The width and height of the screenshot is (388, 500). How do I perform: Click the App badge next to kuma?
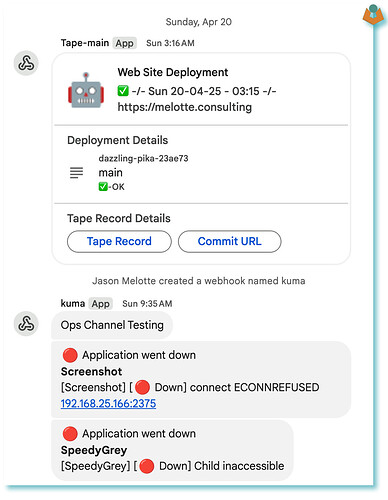pyautogui.click(x=100, y=304)
